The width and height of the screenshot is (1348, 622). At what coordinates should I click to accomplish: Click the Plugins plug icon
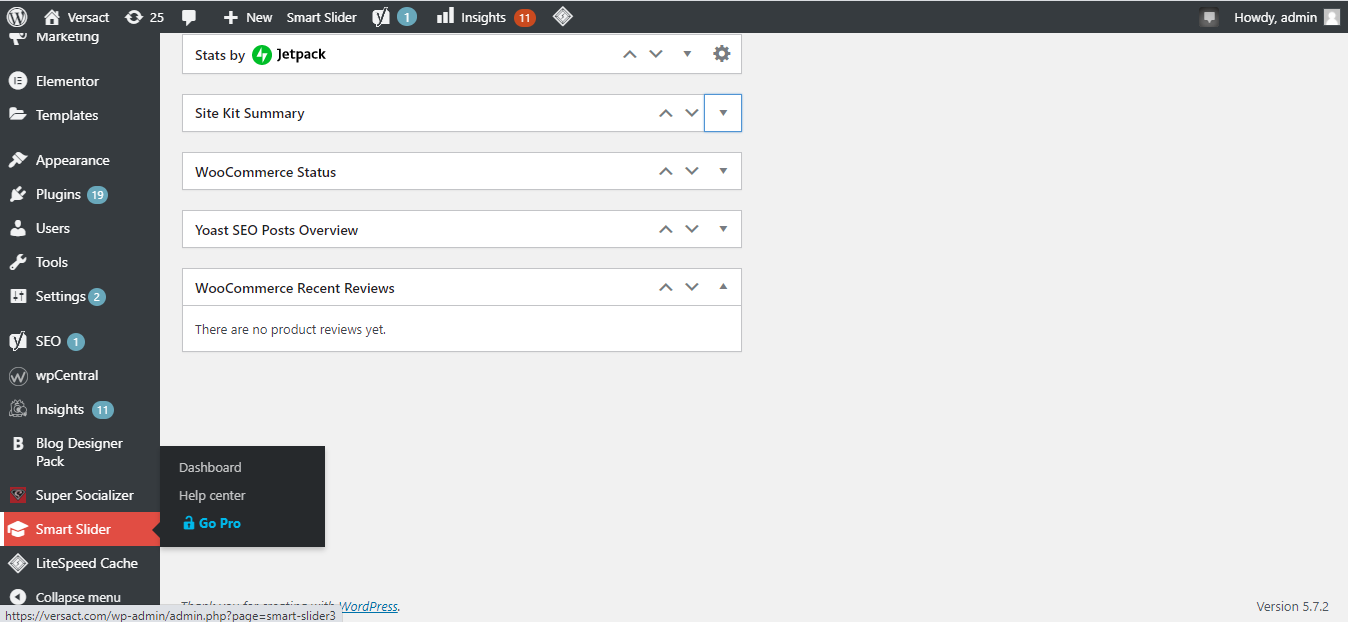pyautogui.click(x=17, y=194)
